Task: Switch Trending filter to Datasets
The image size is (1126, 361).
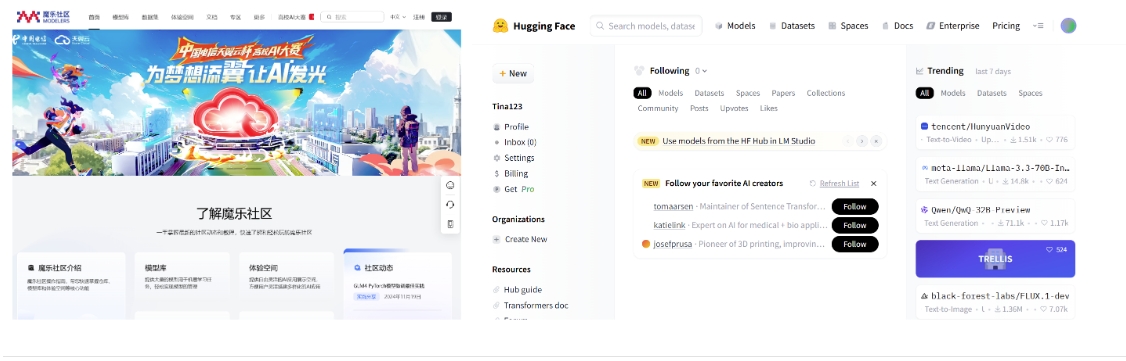Action: [992, 93]
